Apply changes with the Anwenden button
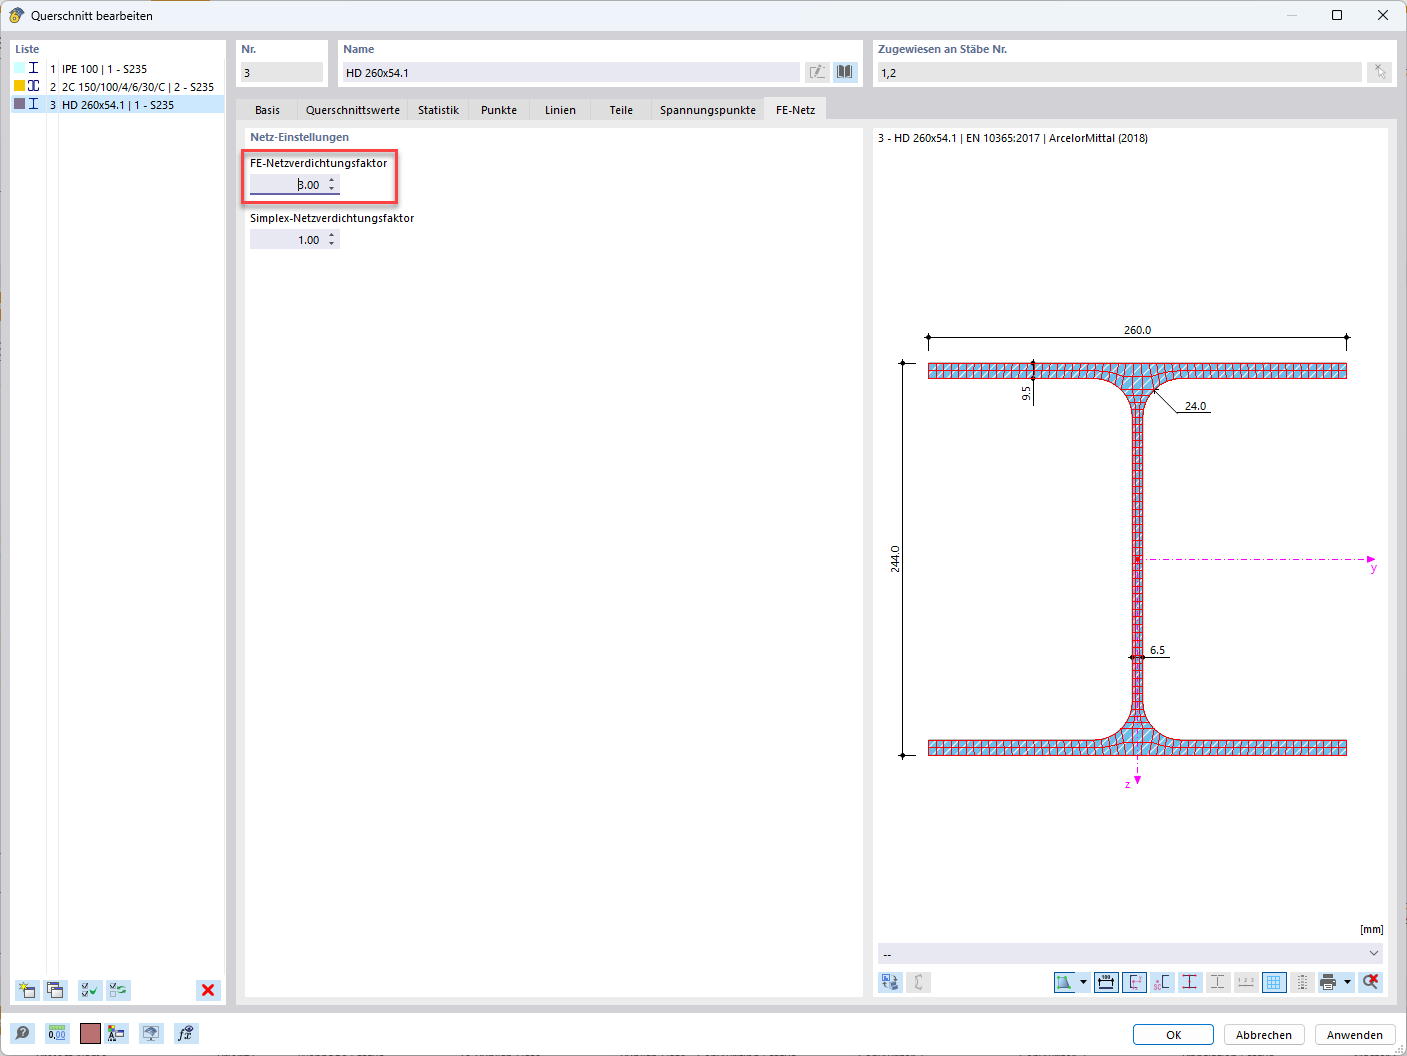Screen dimensions: 1407x1056 [x=1354, y=1034]
